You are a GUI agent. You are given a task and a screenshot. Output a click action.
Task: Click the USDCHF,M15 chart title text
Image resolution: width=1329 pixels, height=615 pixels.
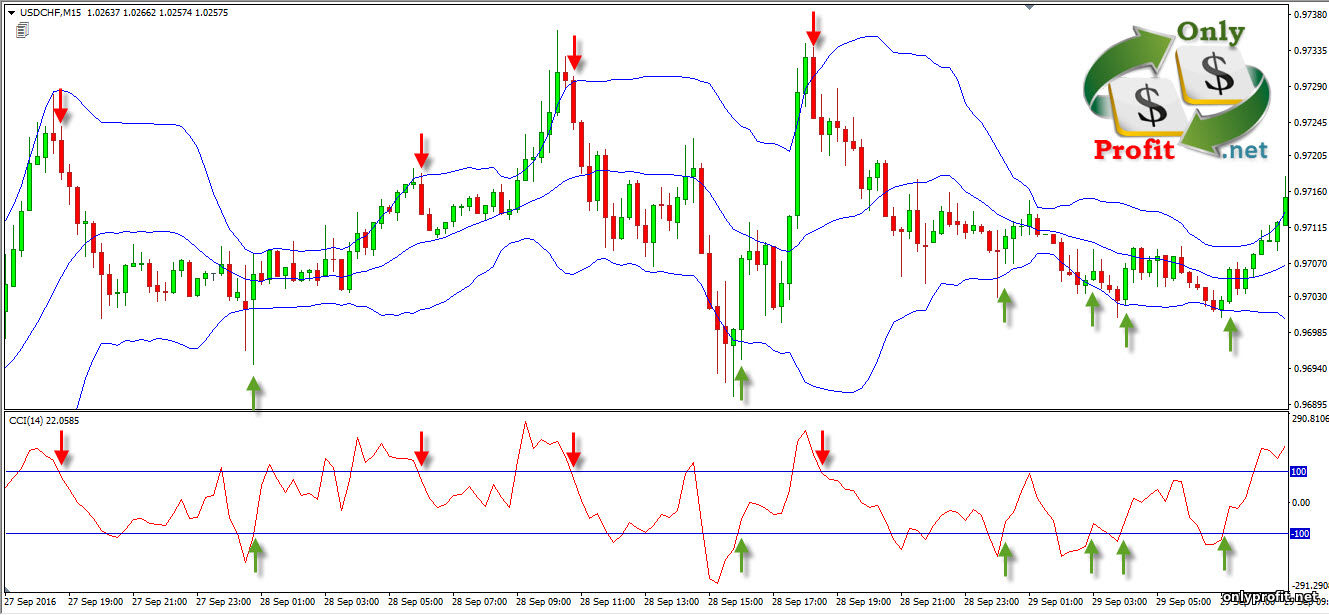tap(50, 12)
